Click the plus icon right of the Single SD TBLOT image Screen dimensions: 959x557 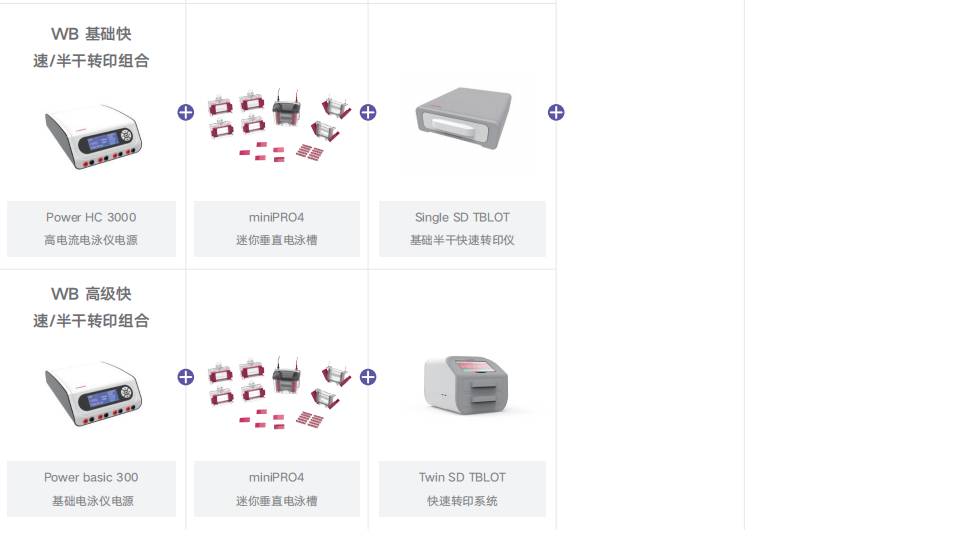[x=556, y=112]
